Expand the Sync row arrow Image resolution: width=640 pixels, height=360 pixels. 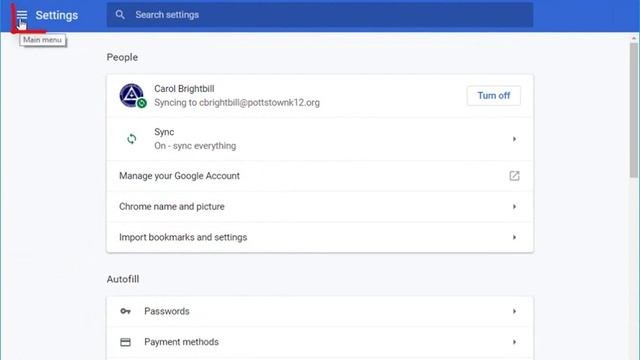pyautogui.click(x=514, y=139)
